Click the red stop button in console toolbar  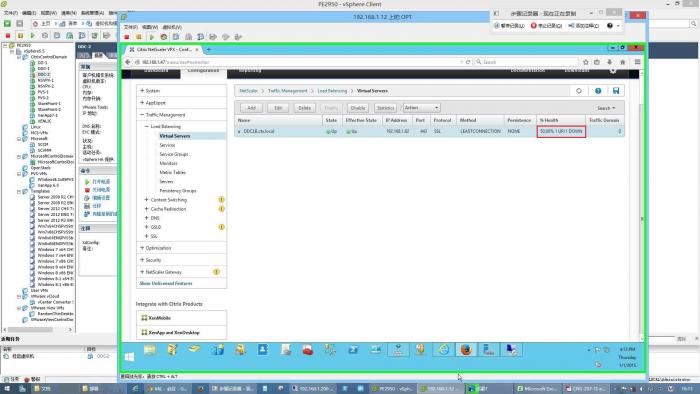[127, 37]
